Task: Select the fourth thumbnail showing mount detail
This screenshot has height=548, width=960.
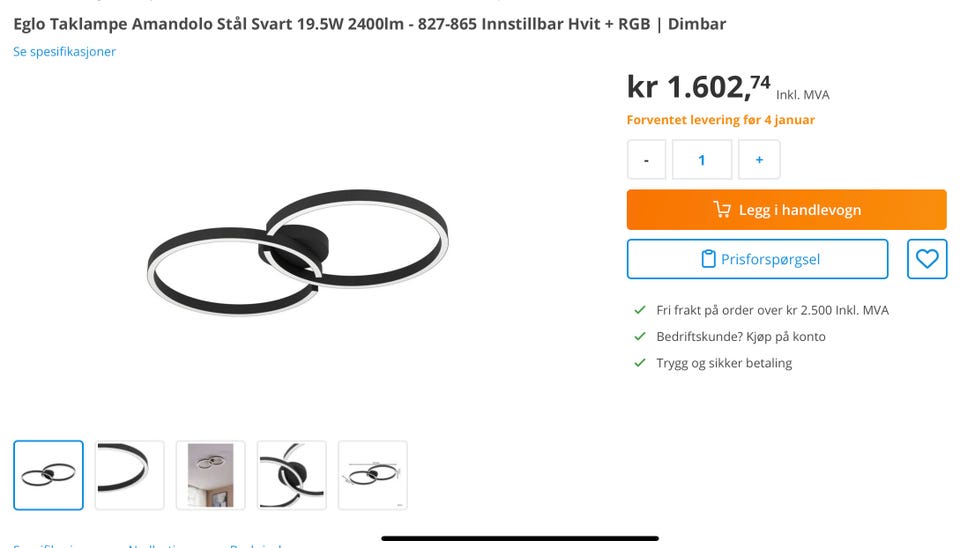Action: 291,475
